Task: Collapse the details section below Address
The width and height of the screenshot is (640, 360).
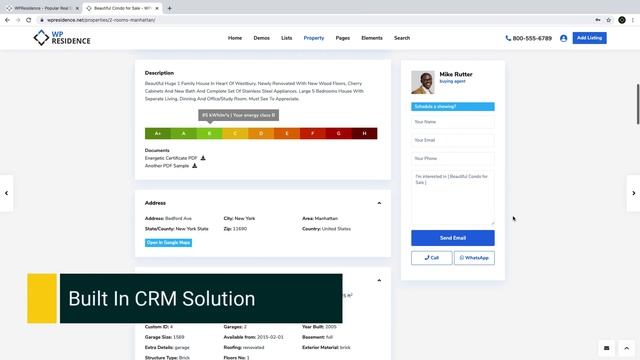Action: pyautogui.click(x=379, y=280)
